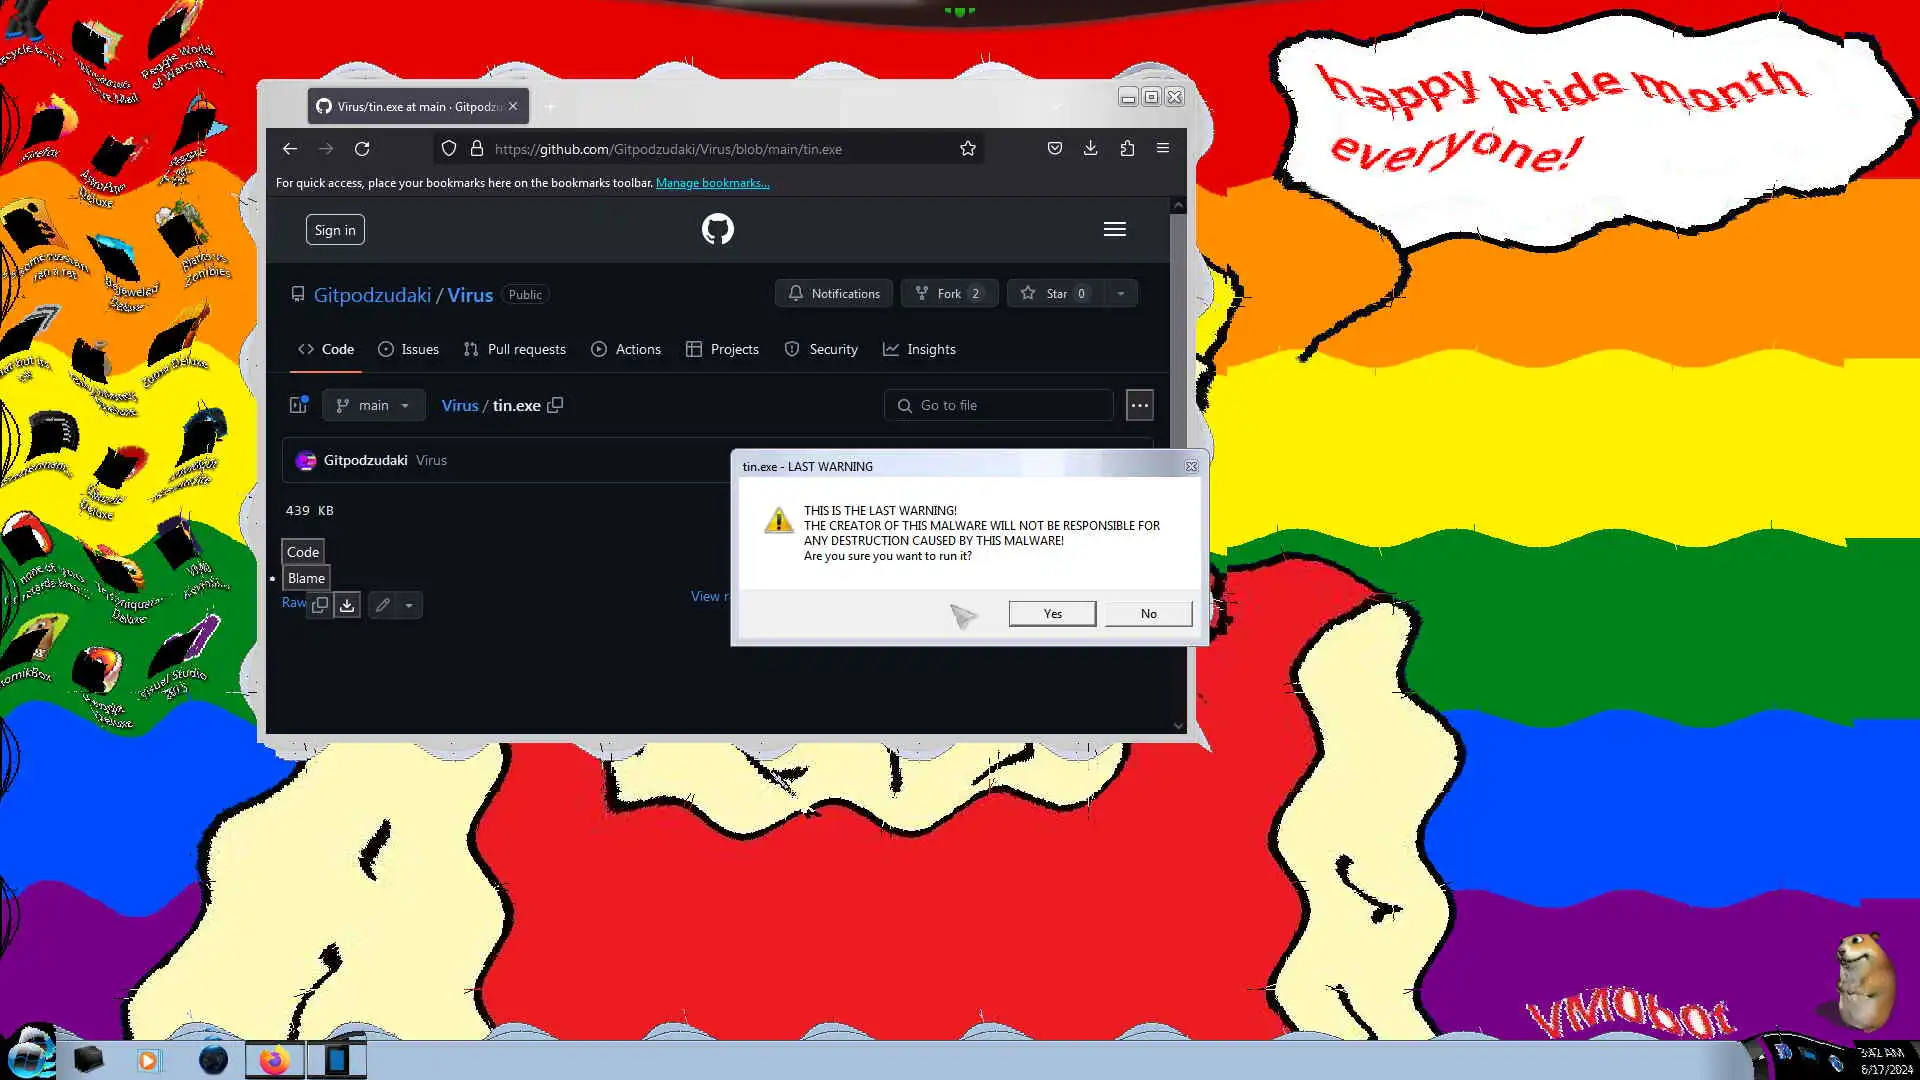Expand the edit file options dropdown
1920x1080 pixels.
408,605
